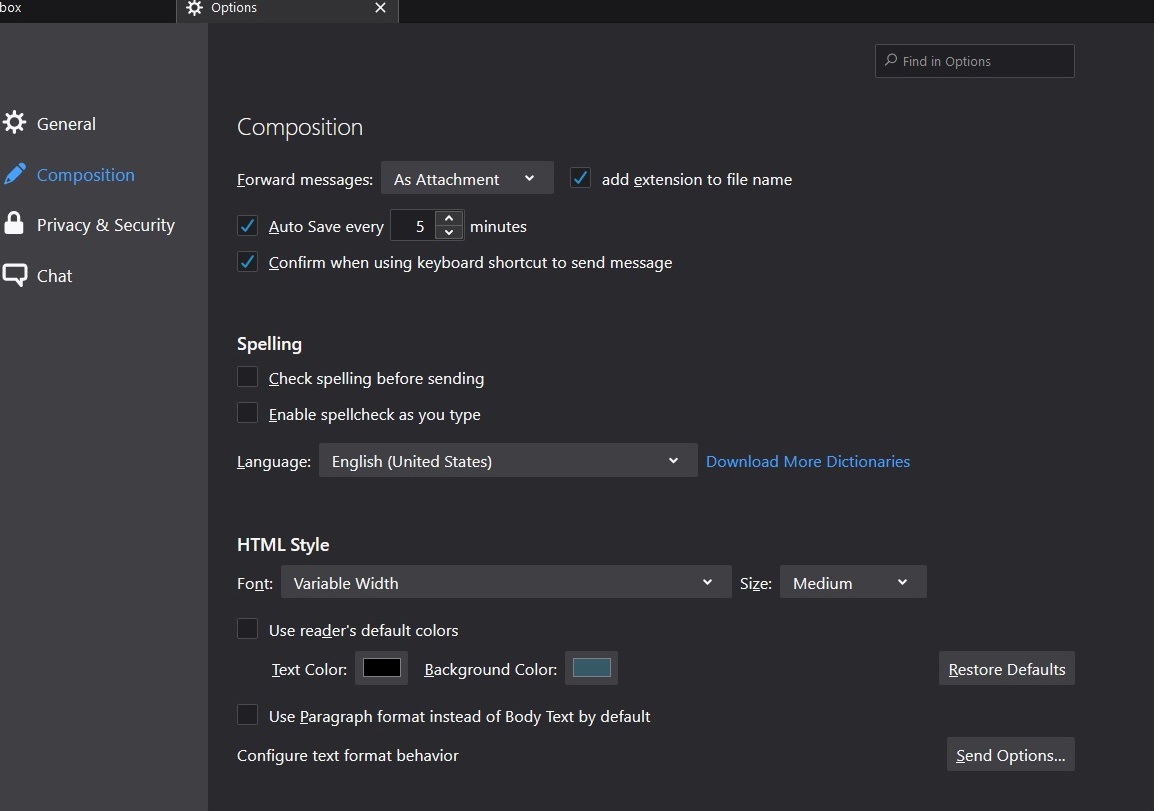Increase Auto Save minutes with up arrow
Viewport: 1165px width, 811px height.
450,219
